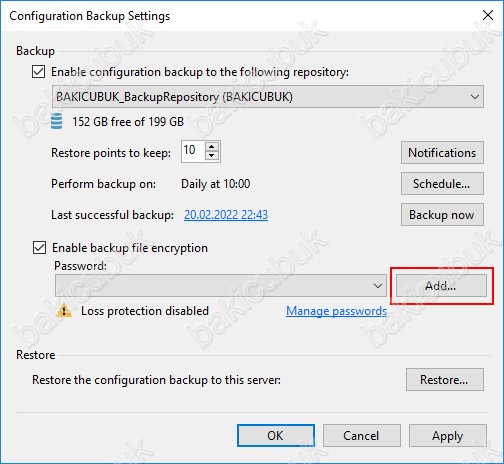Open the Schedule... dialog

(x=442, y=184)
